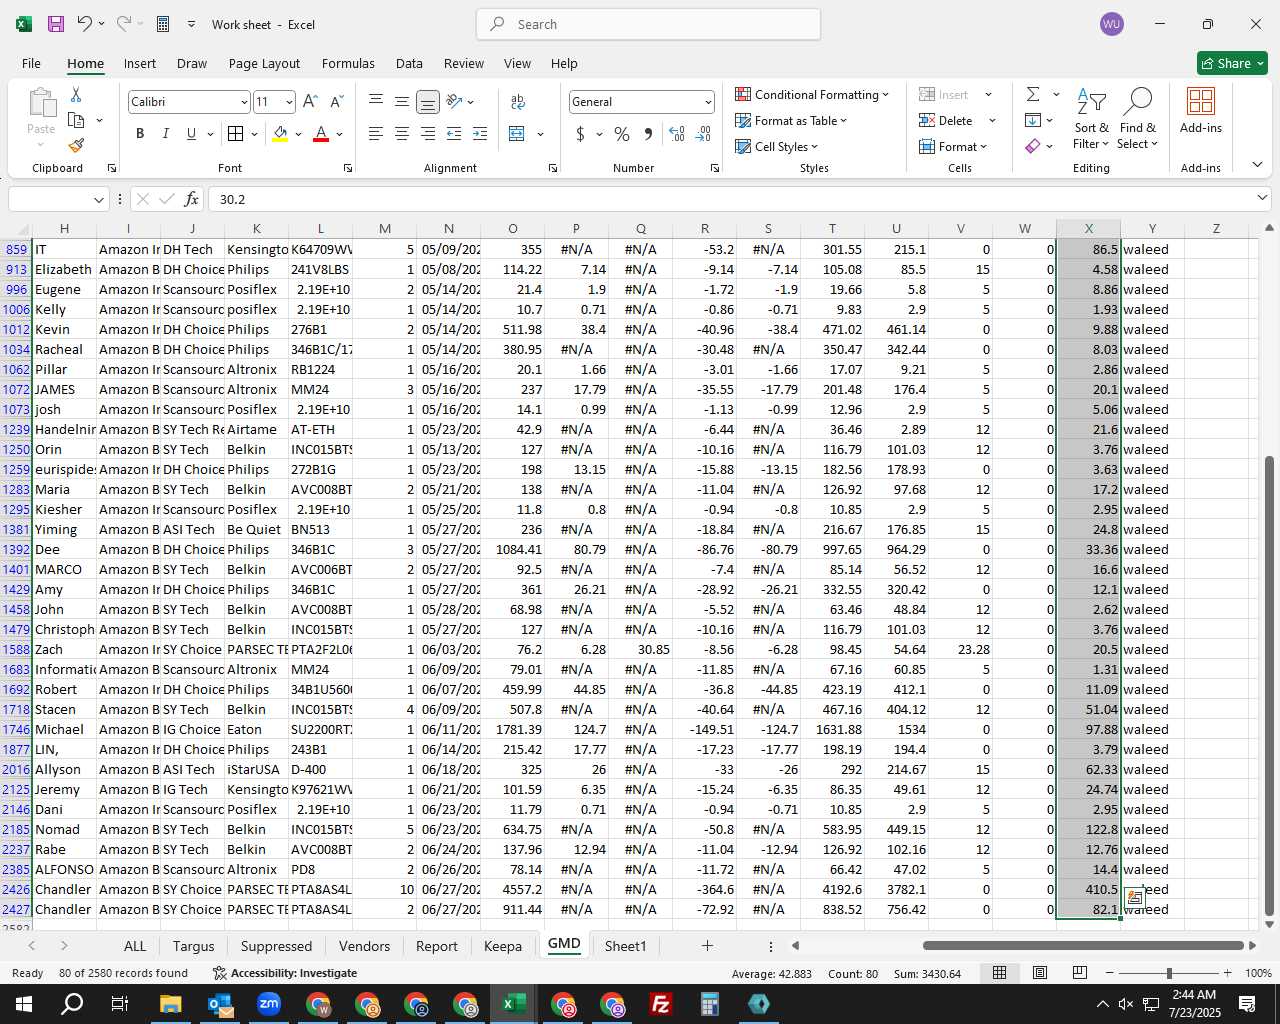This screenshot has height=1024, width=1280.
Task: Apply yellow Fill Color
Action: coord(281,134)
